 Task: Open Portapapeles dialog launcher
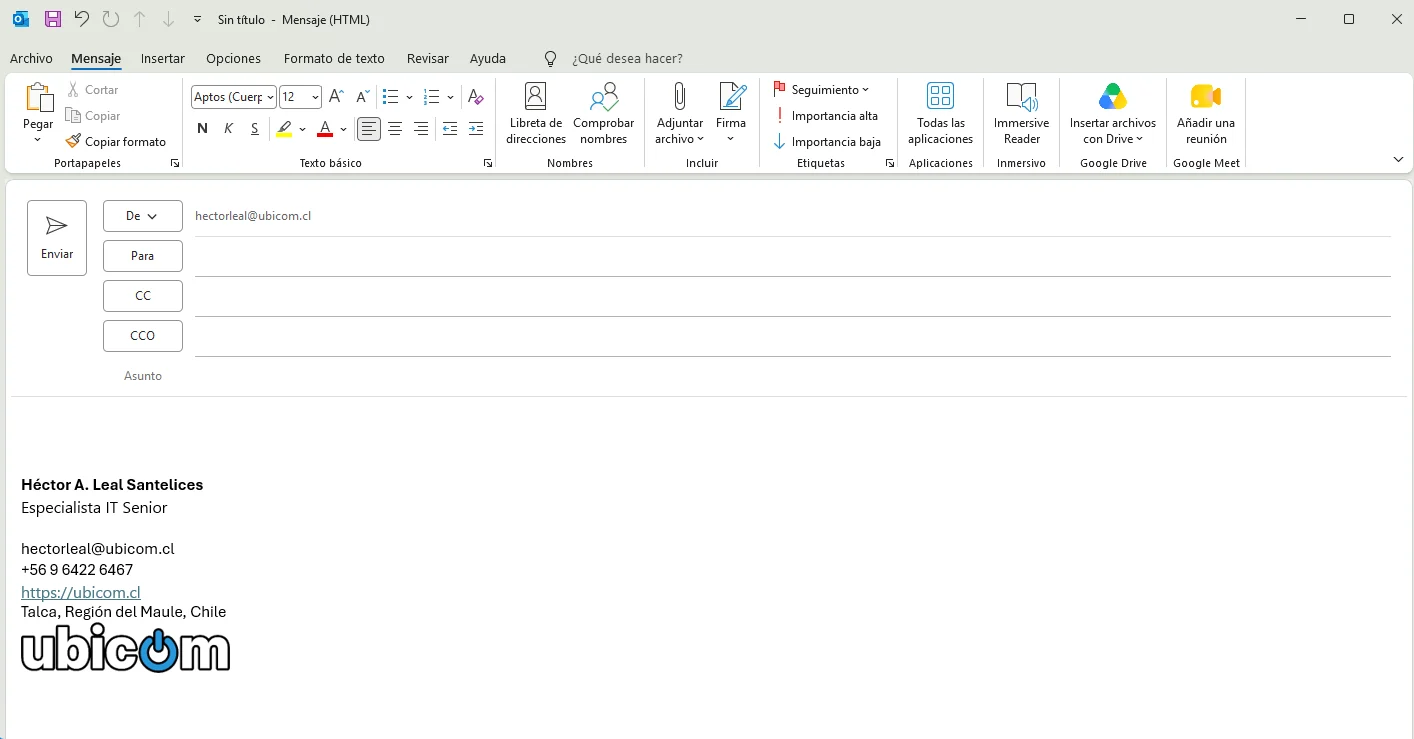pyautogui.click(x=175, y=163)
